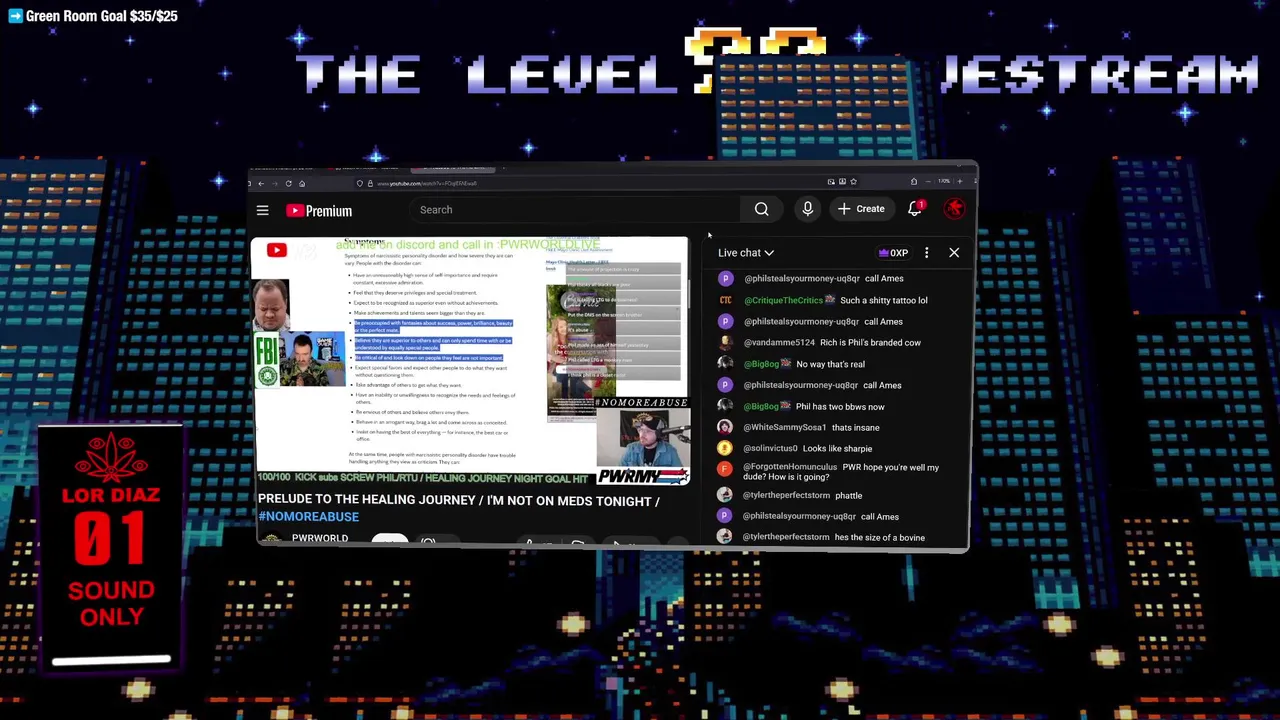This screenshot has width=1280, height=720.
Task: Expand the Live chat mode dropdown
Action: click(x=745, y=253)
